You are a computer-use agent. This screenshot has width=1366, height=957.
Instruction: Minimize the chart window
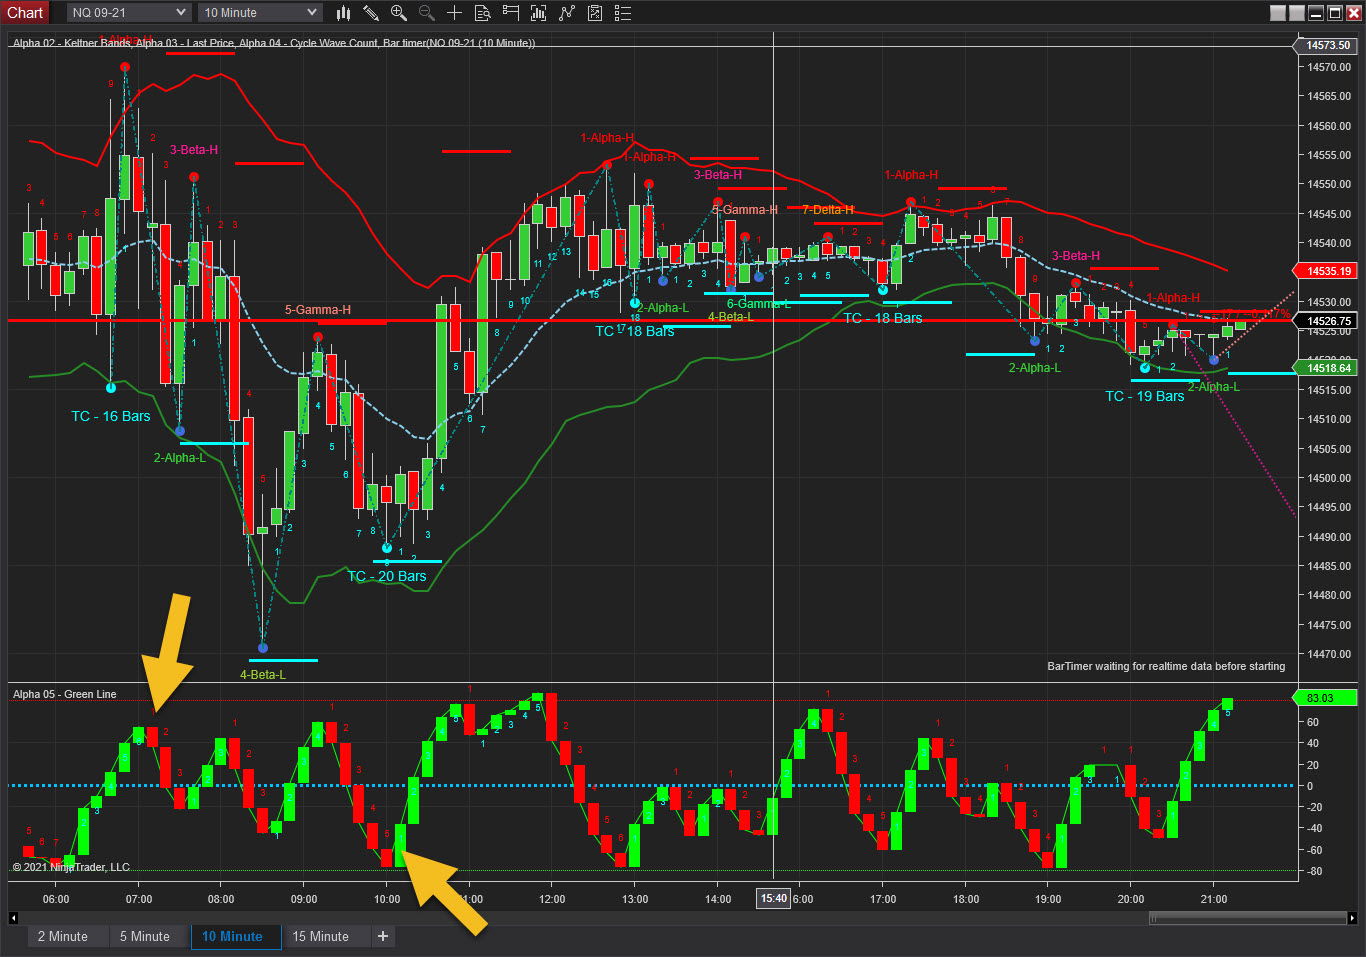point(1316,13)
